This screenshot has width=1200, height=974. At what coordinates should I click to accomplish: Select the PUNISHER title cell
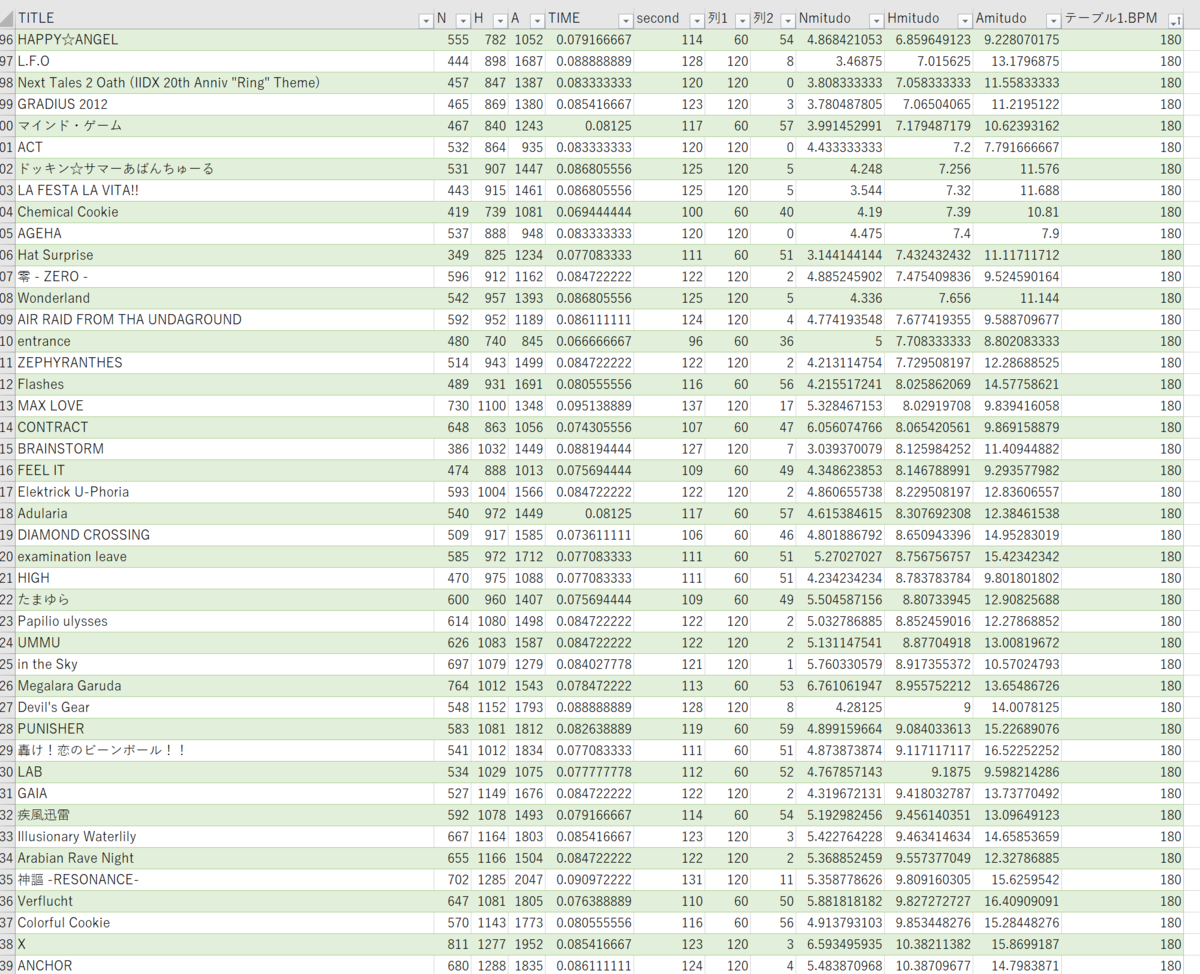tap(224, 729)
